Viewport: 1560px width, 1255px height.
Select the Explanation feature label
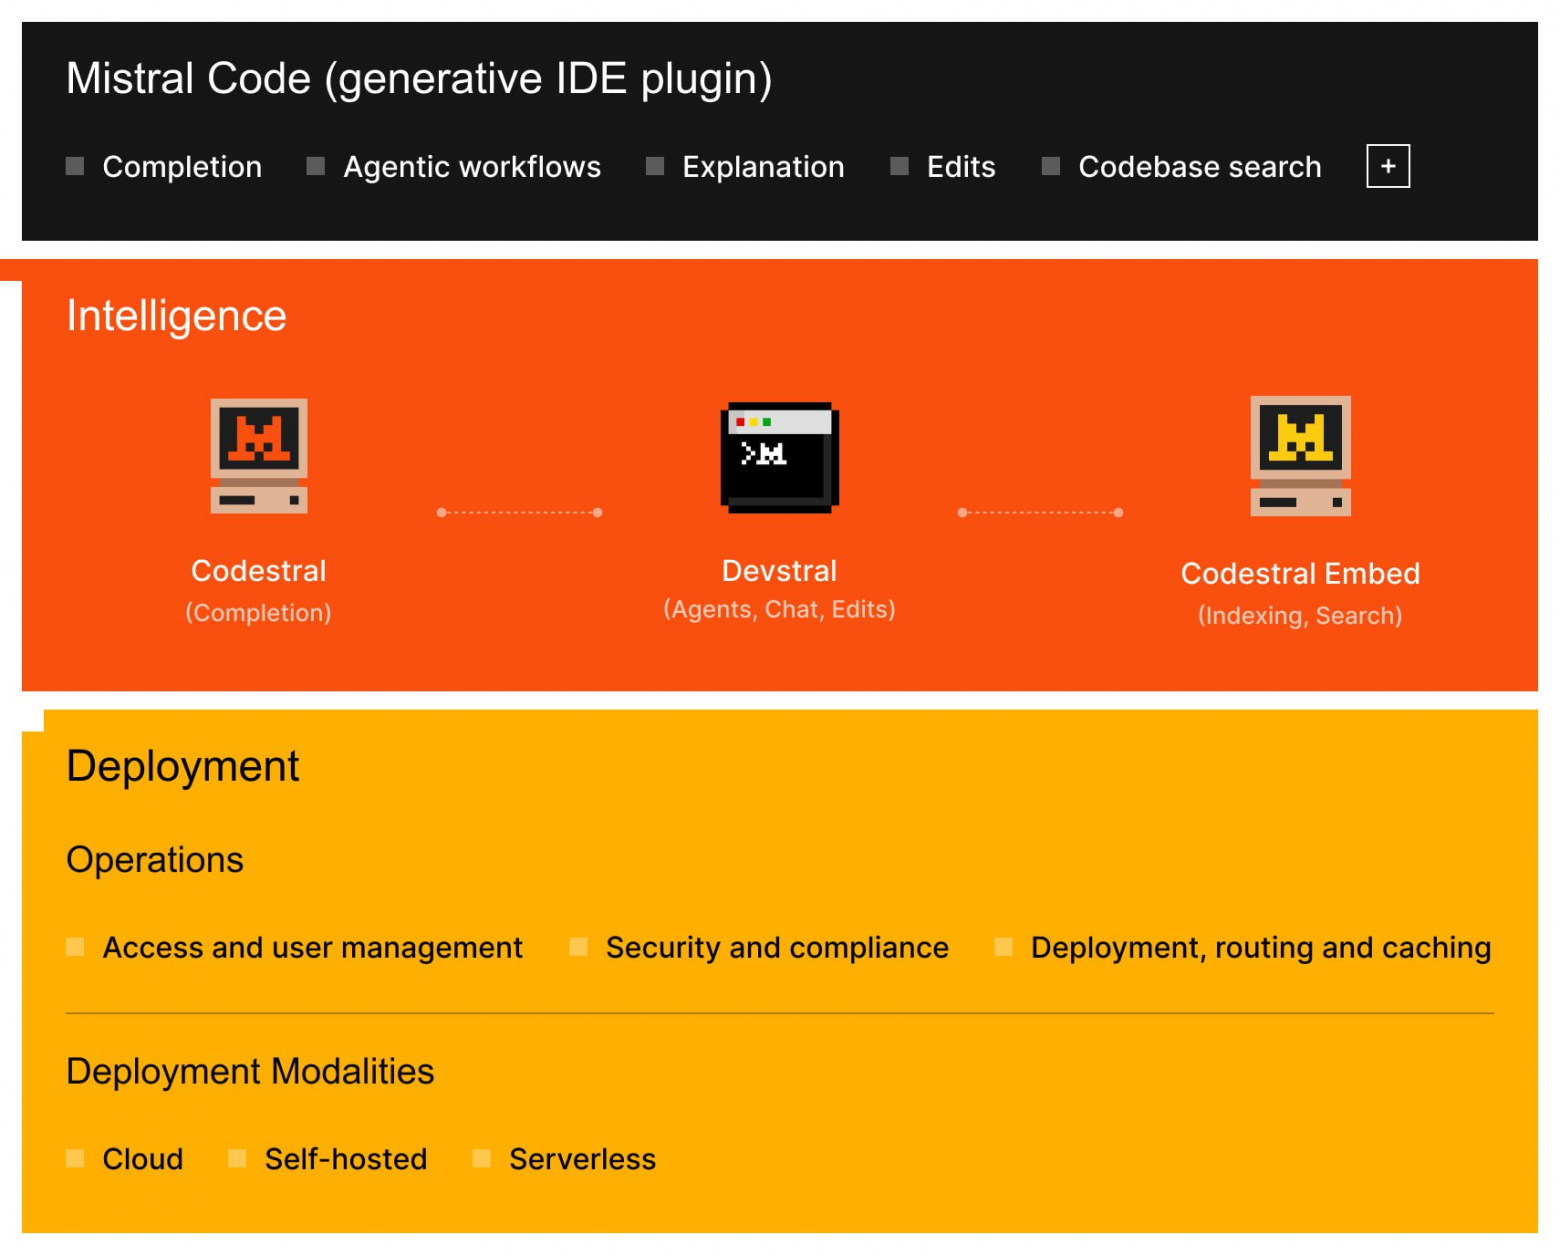[x=762, y=167]
